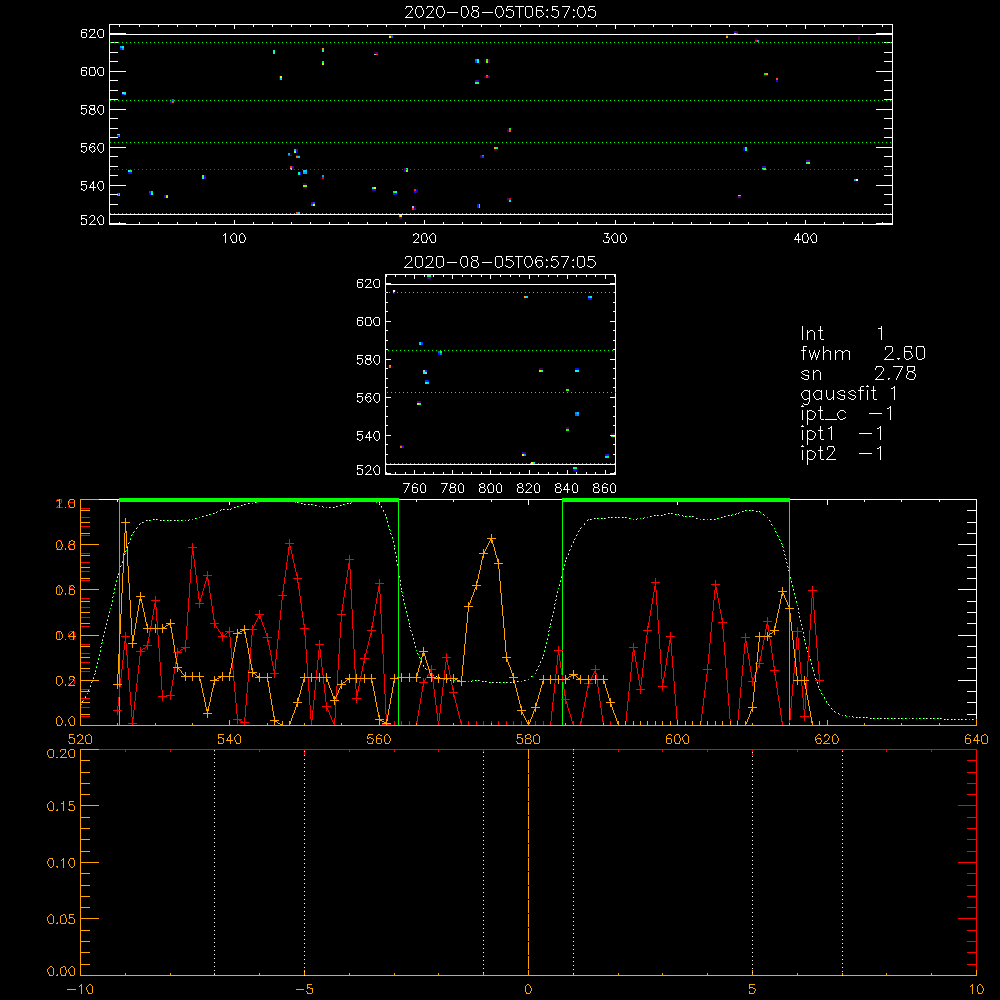Viewport: 1000px width, 1000px height.
Task: Click x-axis label 760 on the small middle plot
Action: (415, 489)
